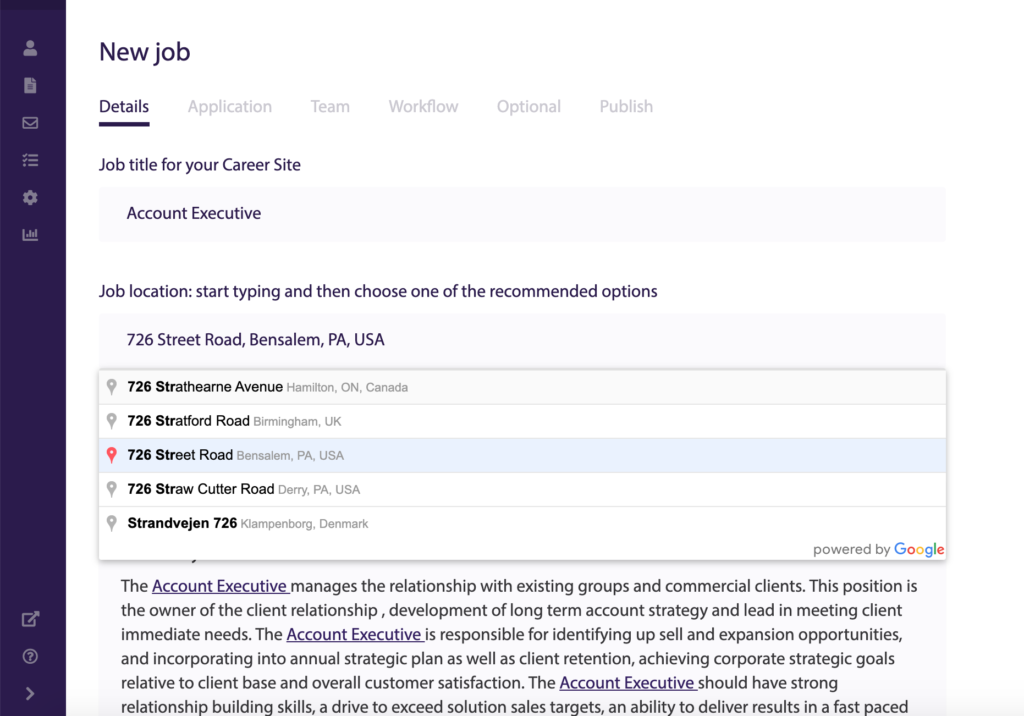Click the red pin beside 726 Street Road
The height and width of the screenshot is (716, 1024).
[112, 455]
